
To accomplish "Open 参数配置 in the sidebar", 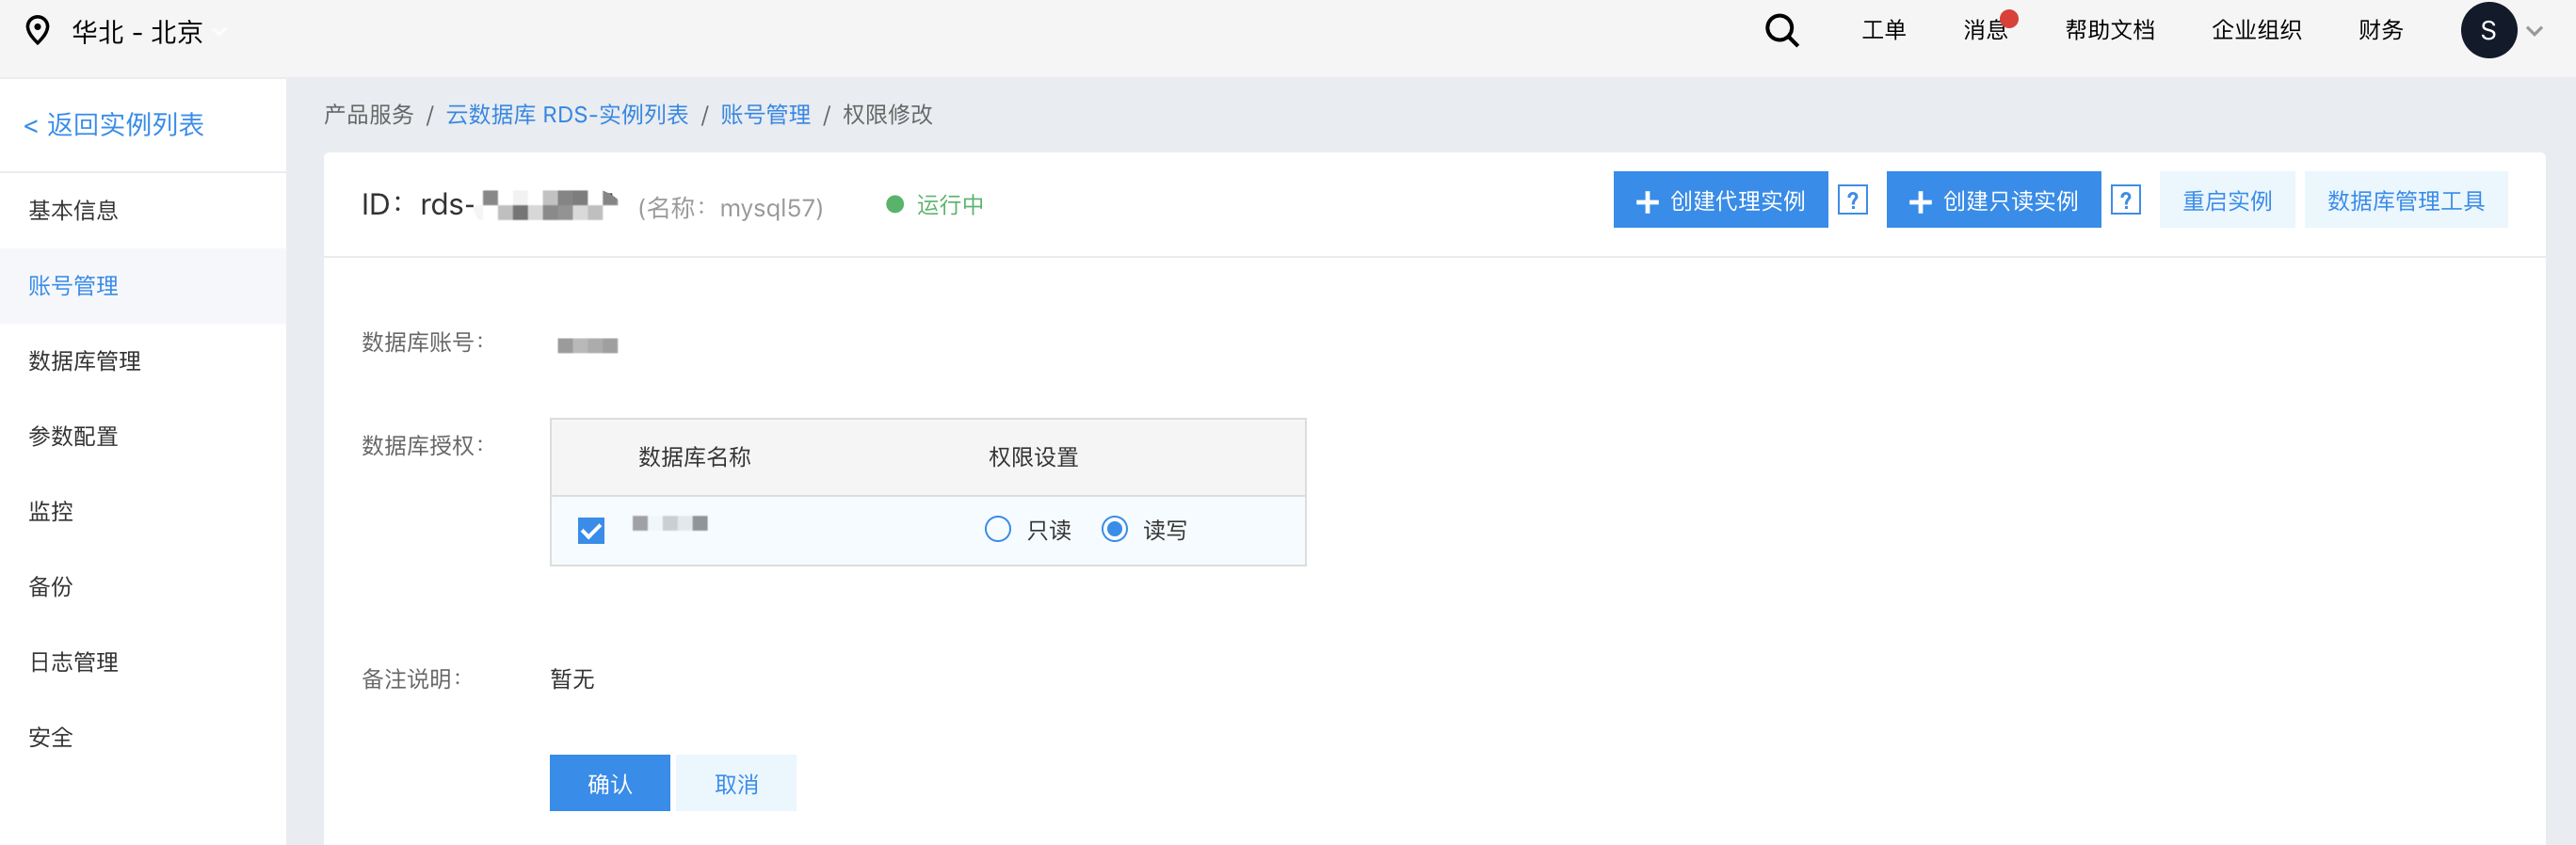I will tap(74, 436).
